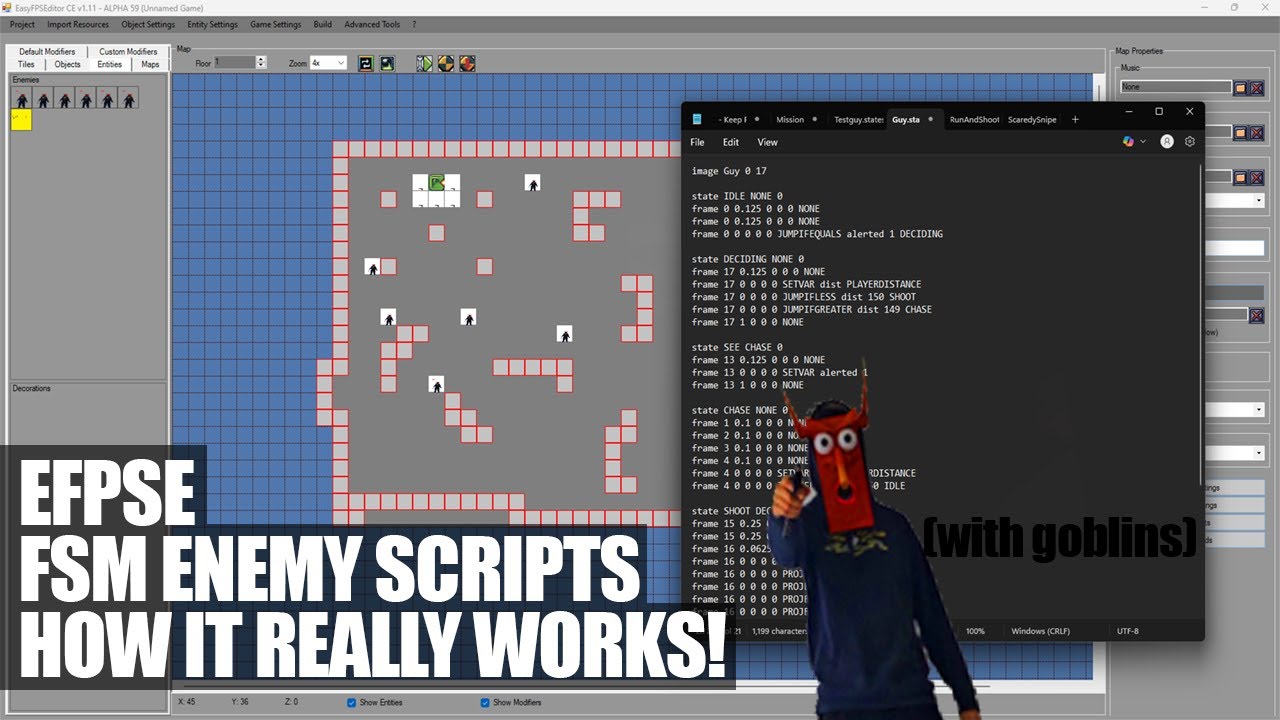1280x720 pixels.
Task: Open Notepad's View menu
Action: [x=767, y=142]
